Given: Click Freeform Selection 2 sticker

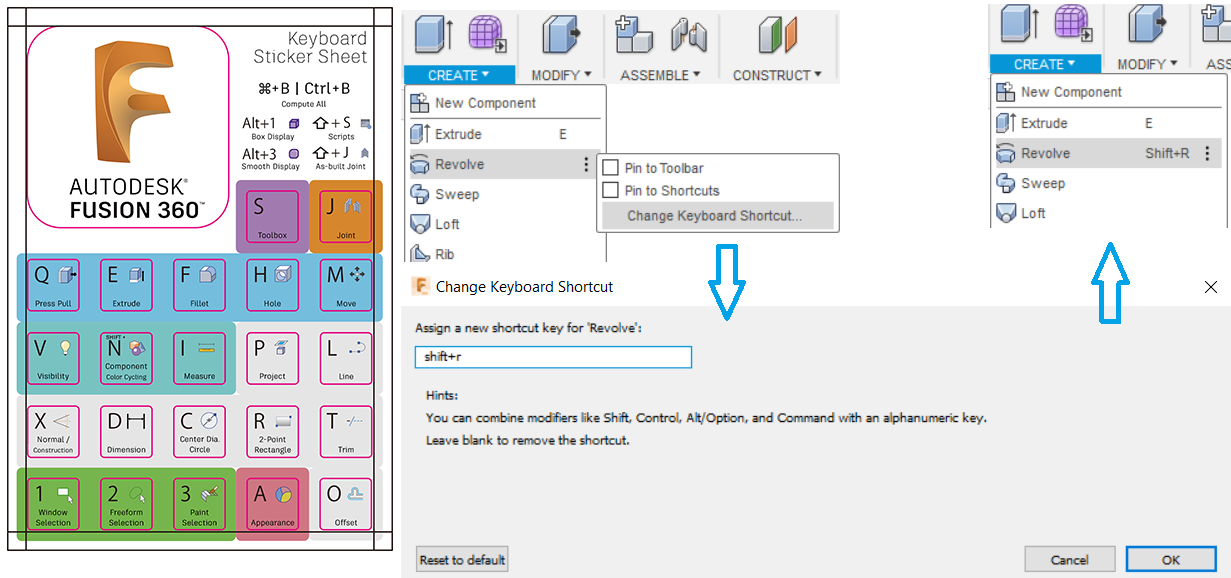Looking at the screenshot, I should click(x=126, y=504).
